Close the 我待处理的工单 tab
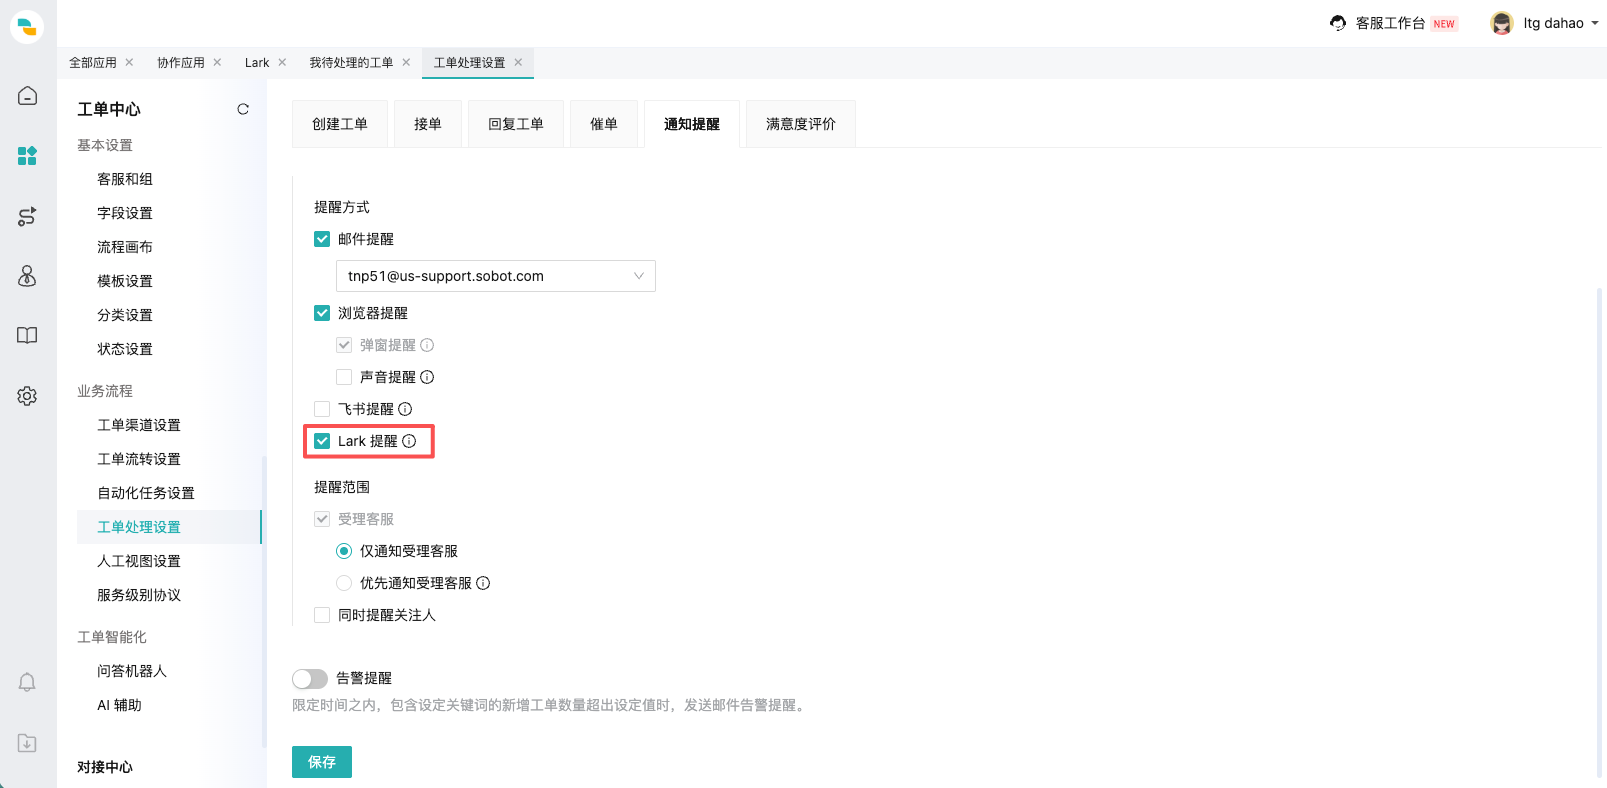 click(x=406, y=62)
